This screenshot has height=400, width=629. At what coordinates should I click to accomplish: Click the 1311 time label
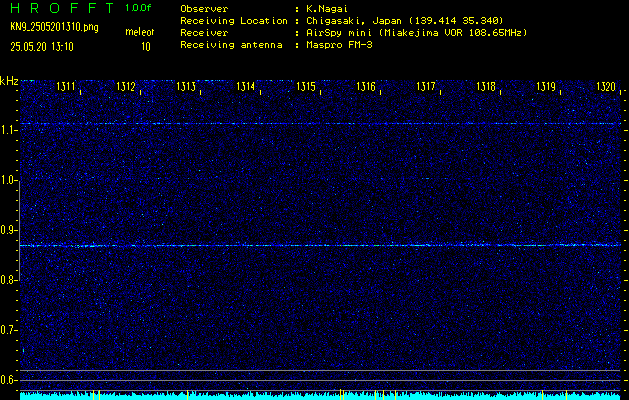66,86
